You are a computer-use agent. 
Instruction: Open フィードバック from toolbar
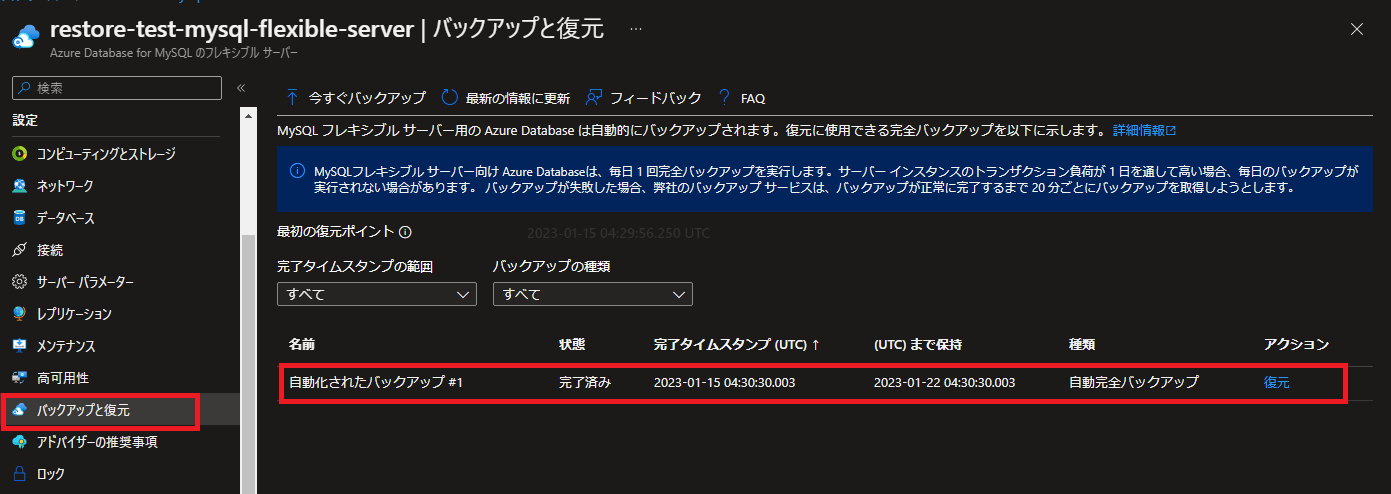[644, 98]
